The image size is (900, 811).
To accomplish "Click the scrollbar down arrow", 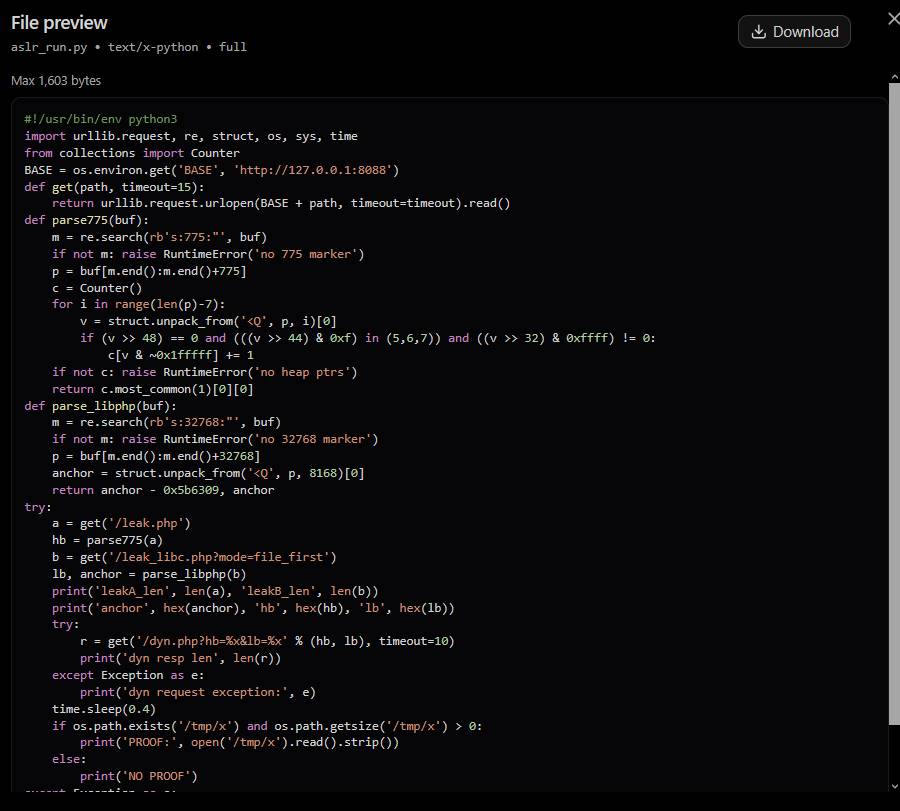I will tap(894, 786).
